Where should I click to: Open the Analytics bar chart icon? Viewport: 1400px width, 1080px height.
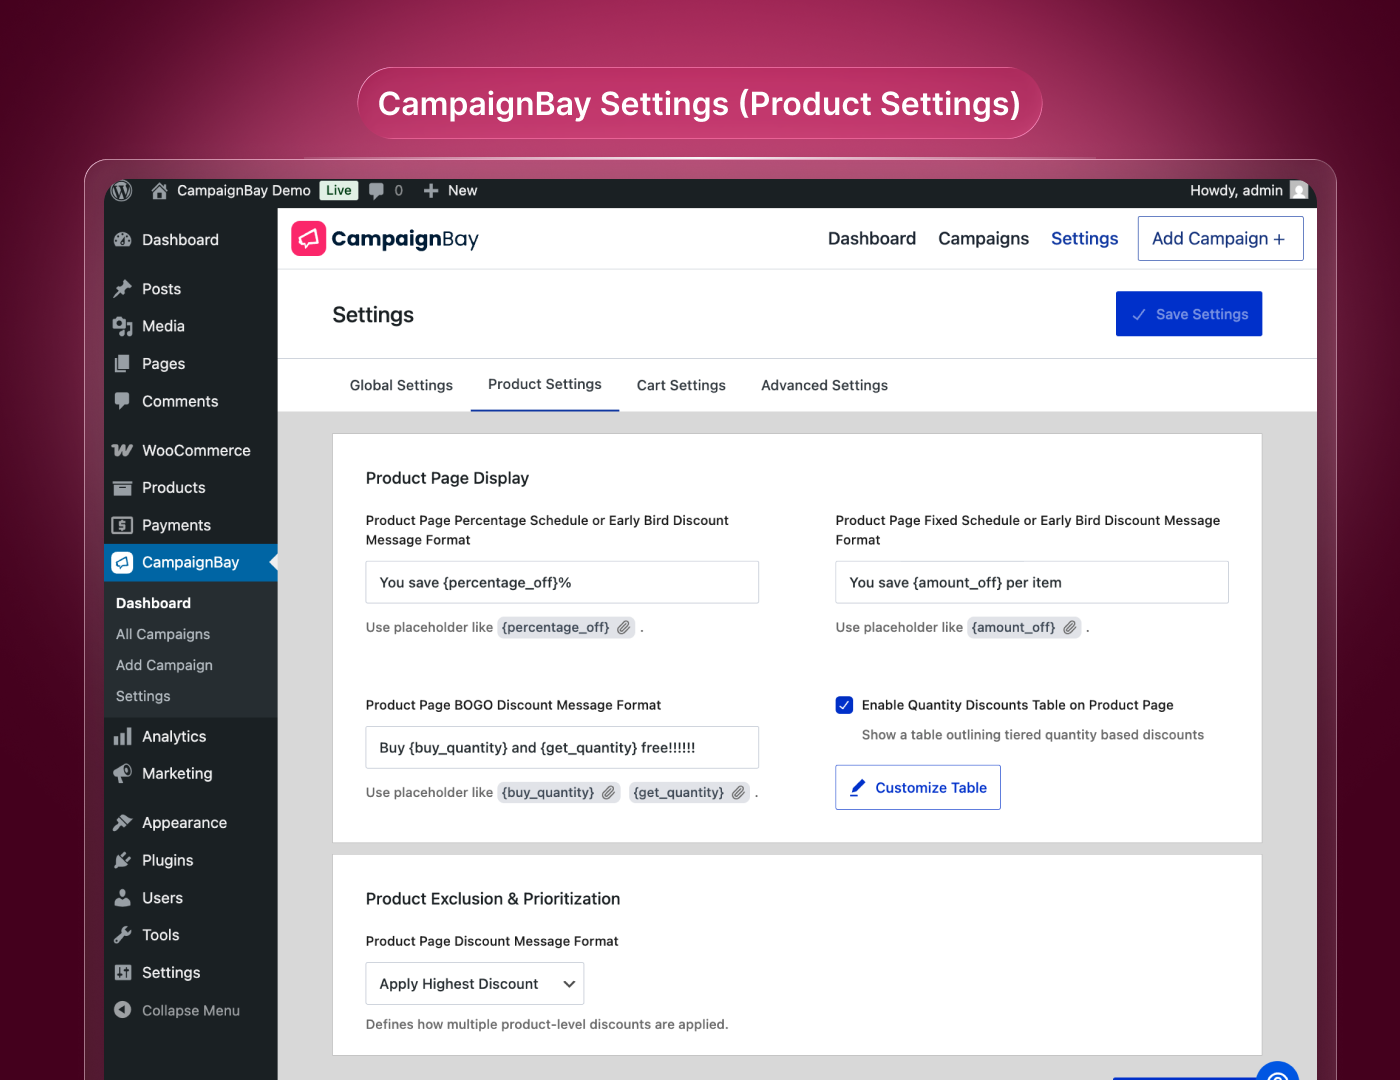click(123, 736)
